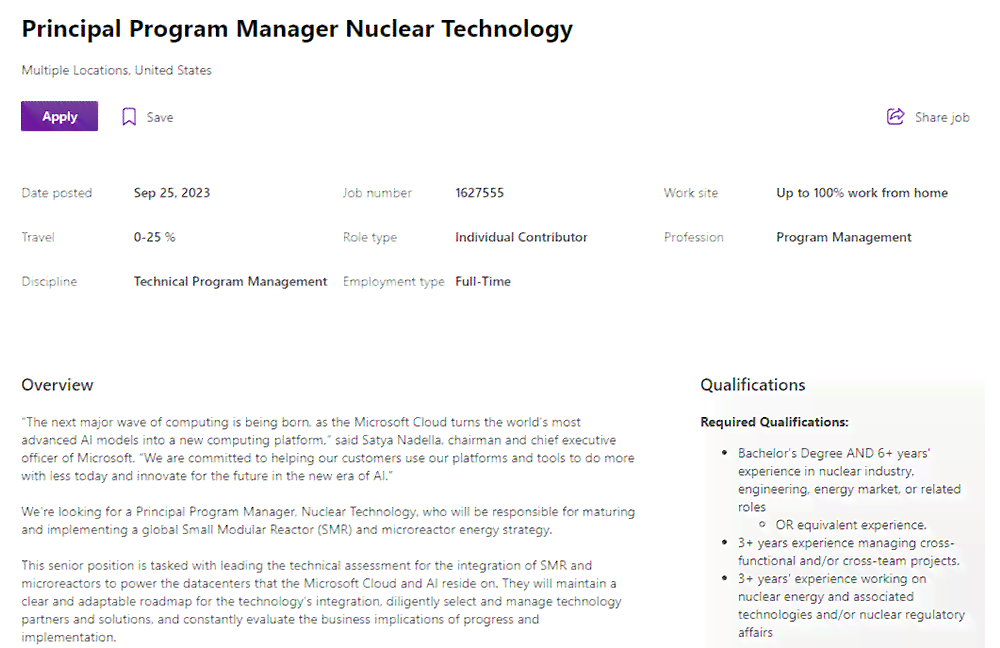Click the Share job arrow icon
This screenshot has width=1000, height=648.
click(x=895, y=117)
